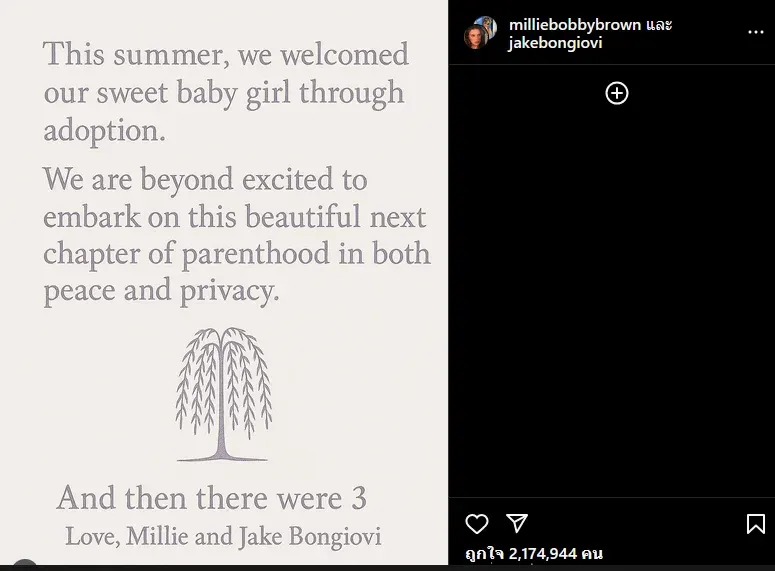Viewport: 775px width, 571px height.
Task: Click the willow tree illustration in the post
Action: pos(223,393)
